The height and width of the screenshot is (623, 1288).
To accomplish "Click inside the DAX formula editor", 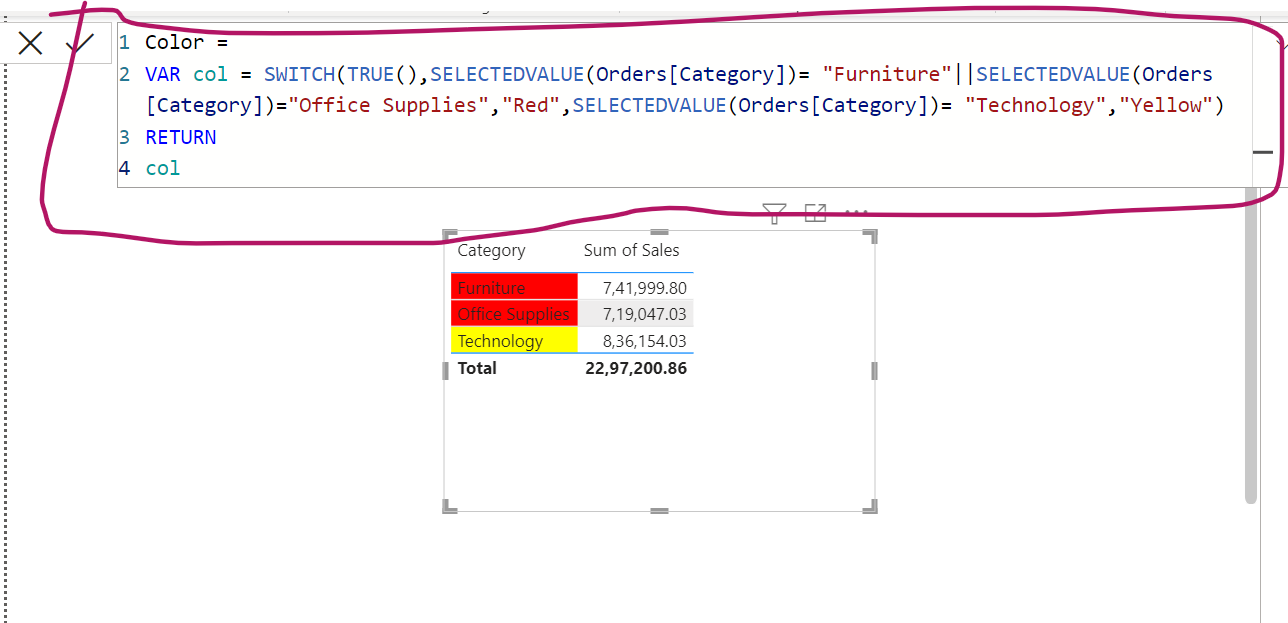I will 684,105.
